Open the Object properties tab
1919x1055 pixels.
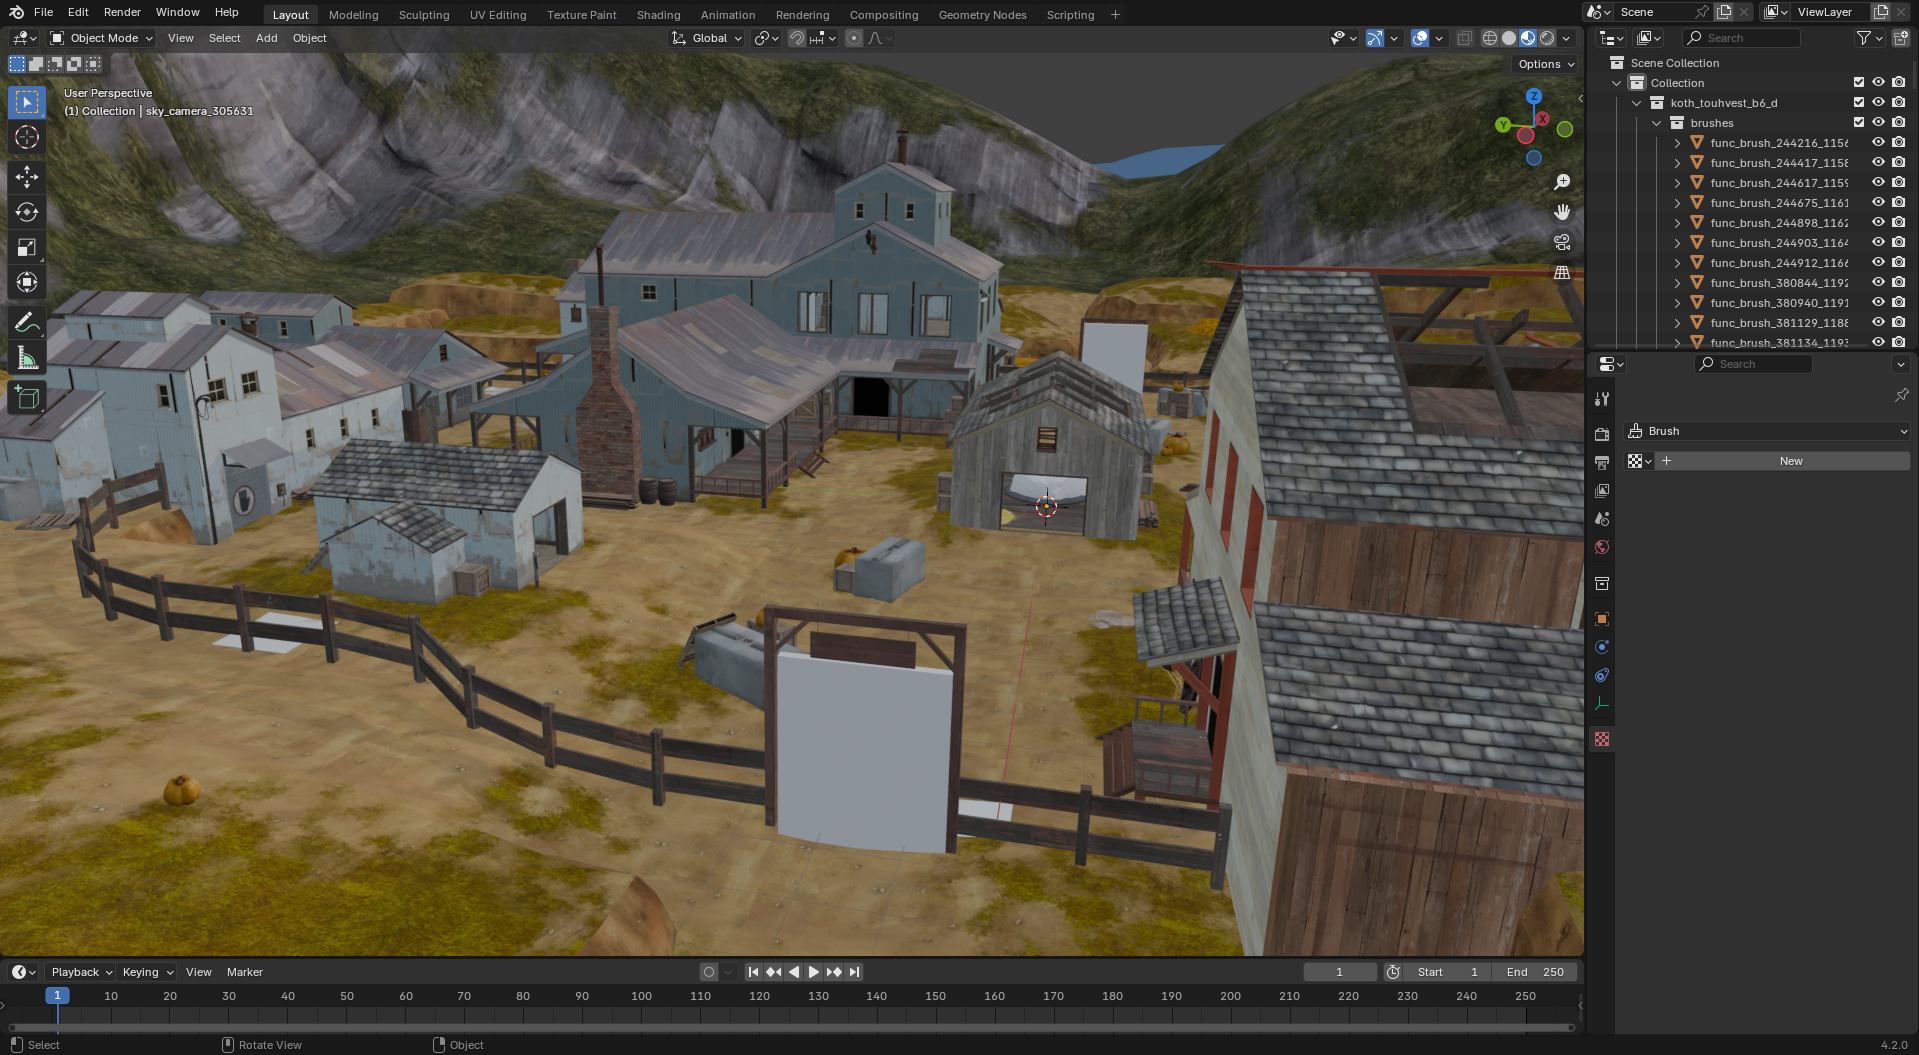[x=1602, y=619]
